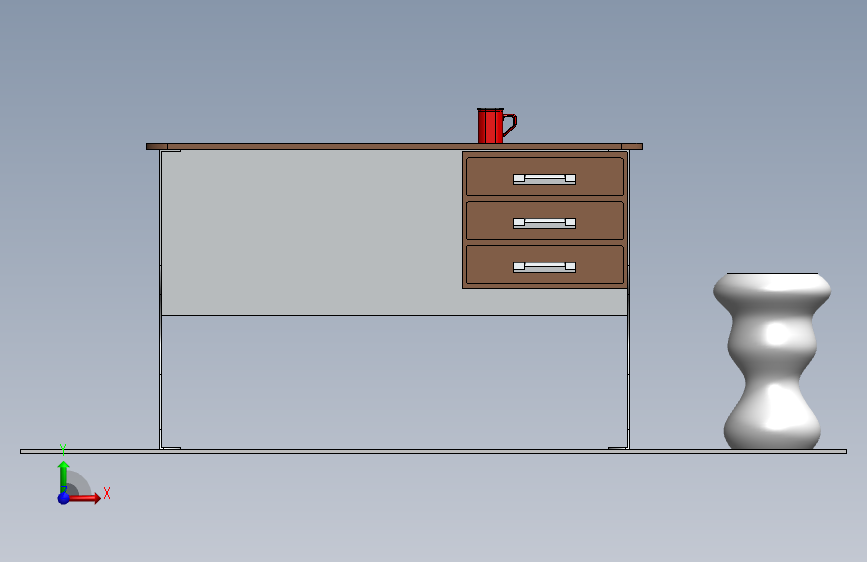Click the middle drawer's handle

coord(544,223)
